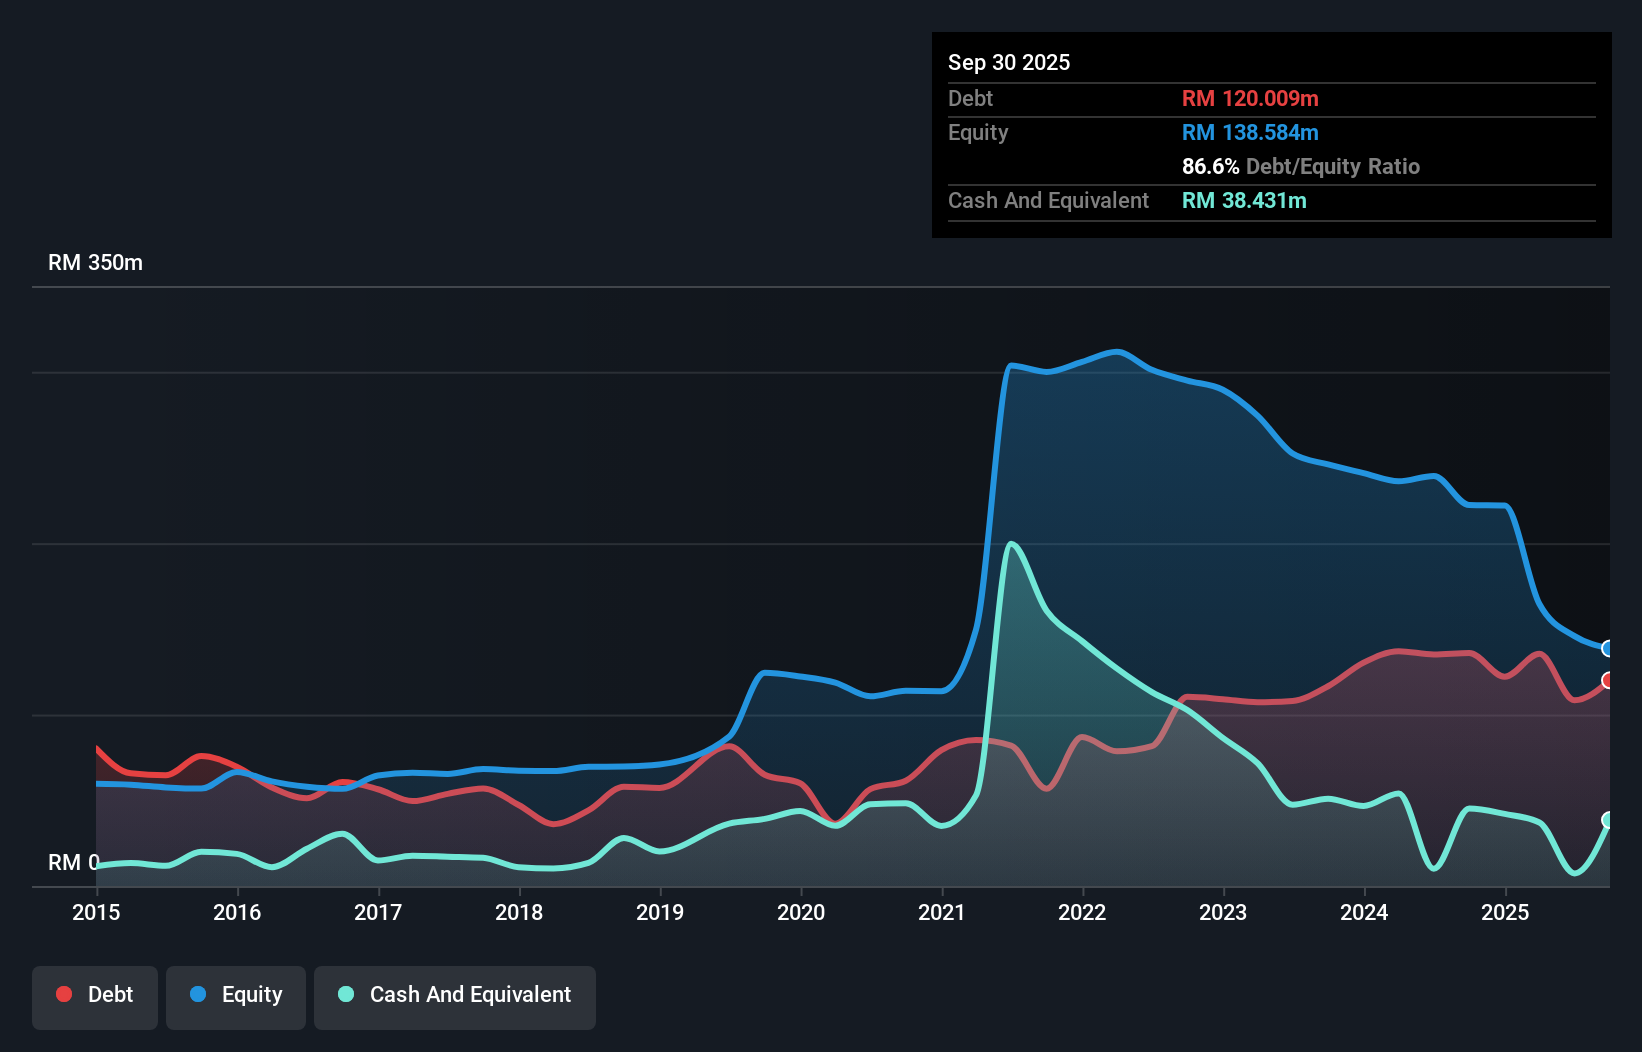Toggle the Equity series visibility
Image resolution: width=1642 pixels, height=1052 pixels.
point(235,997)
